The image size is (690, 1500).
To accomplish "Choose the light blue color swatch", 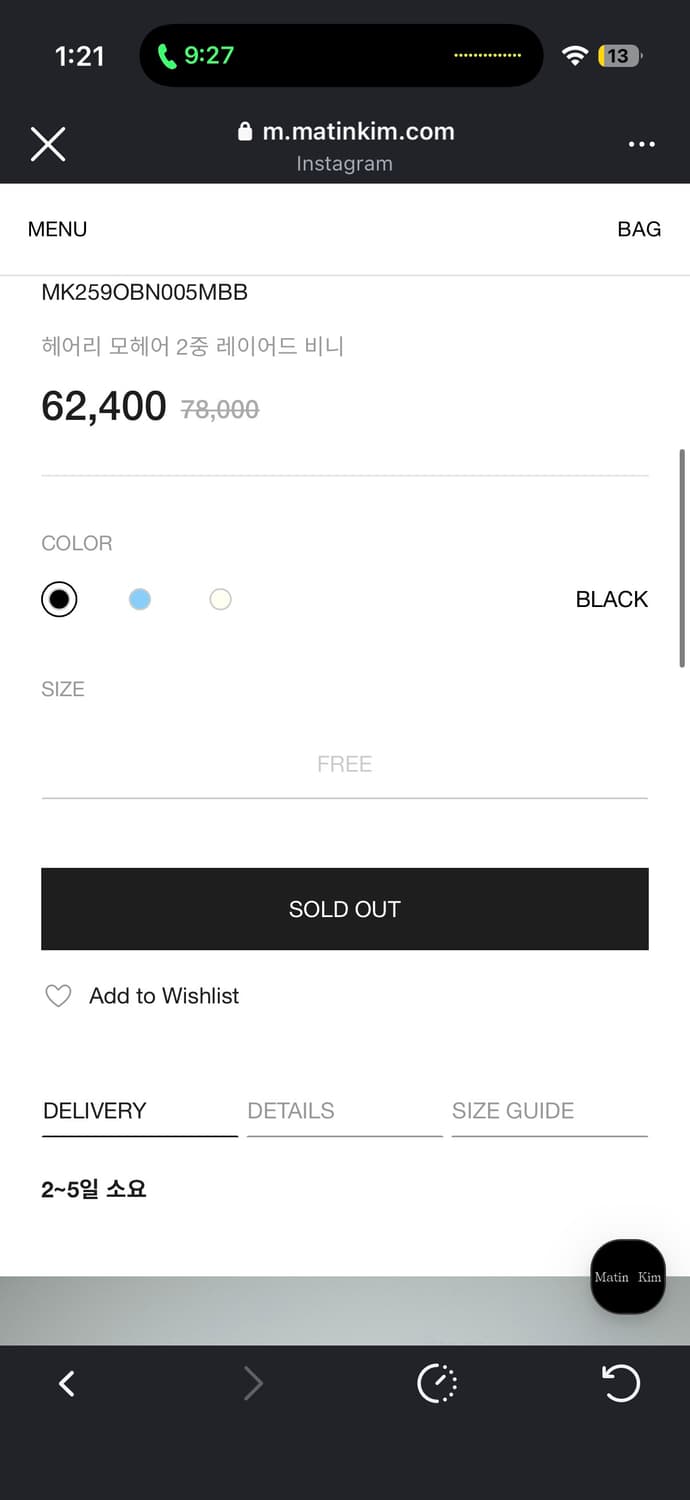I will click(140, 599).
